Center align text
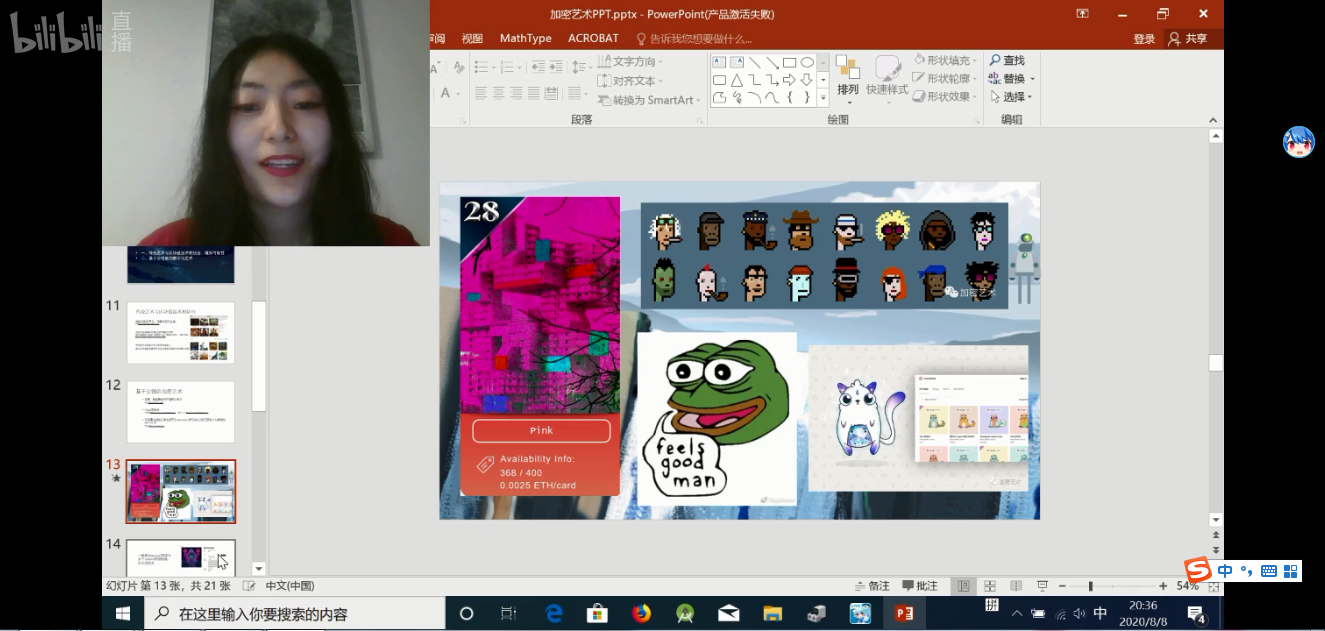The height and width of the screenshot is (631, 1325). click(x=499, y=93)
